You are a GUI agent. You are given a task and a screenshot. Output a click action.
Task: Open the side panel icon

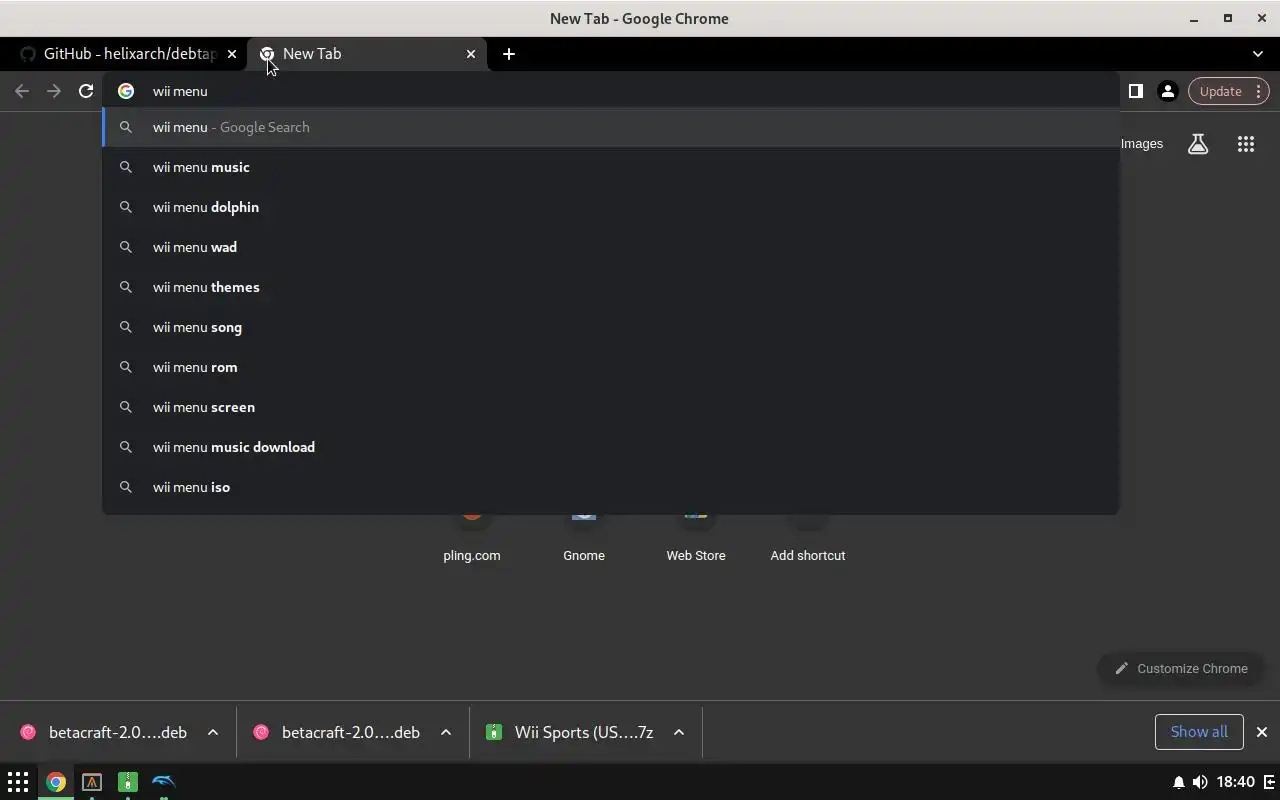pos(1135,91)
